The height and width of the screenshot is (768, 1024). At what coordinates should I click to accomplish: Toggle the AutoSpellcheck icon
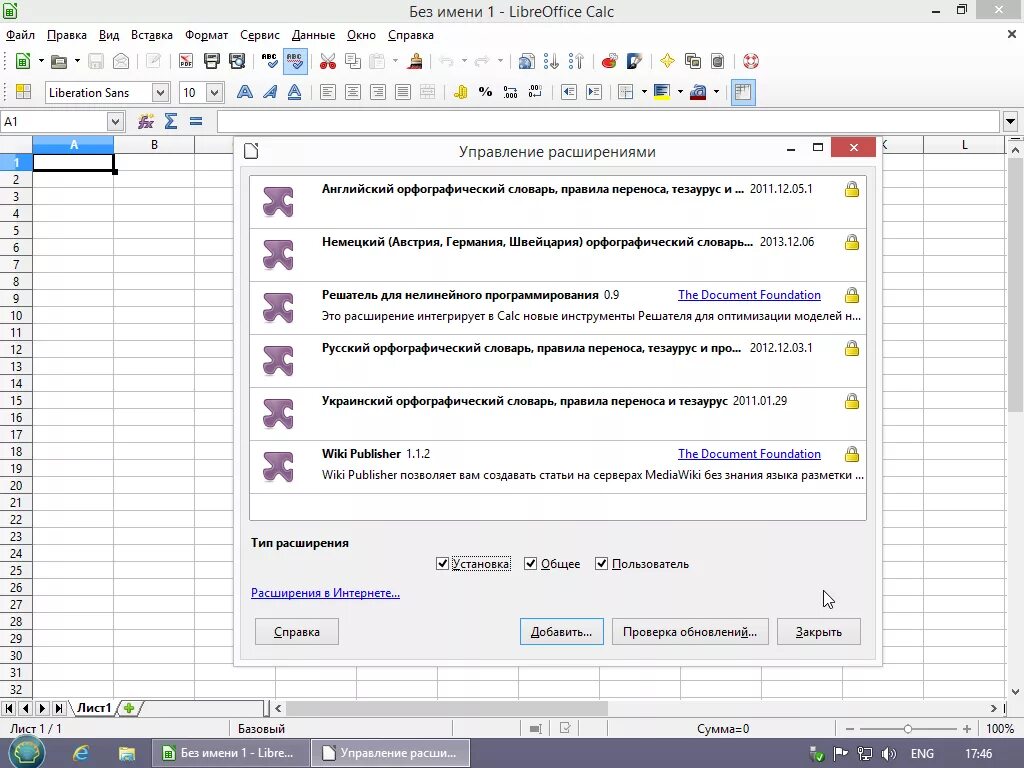tap(295, 61)
